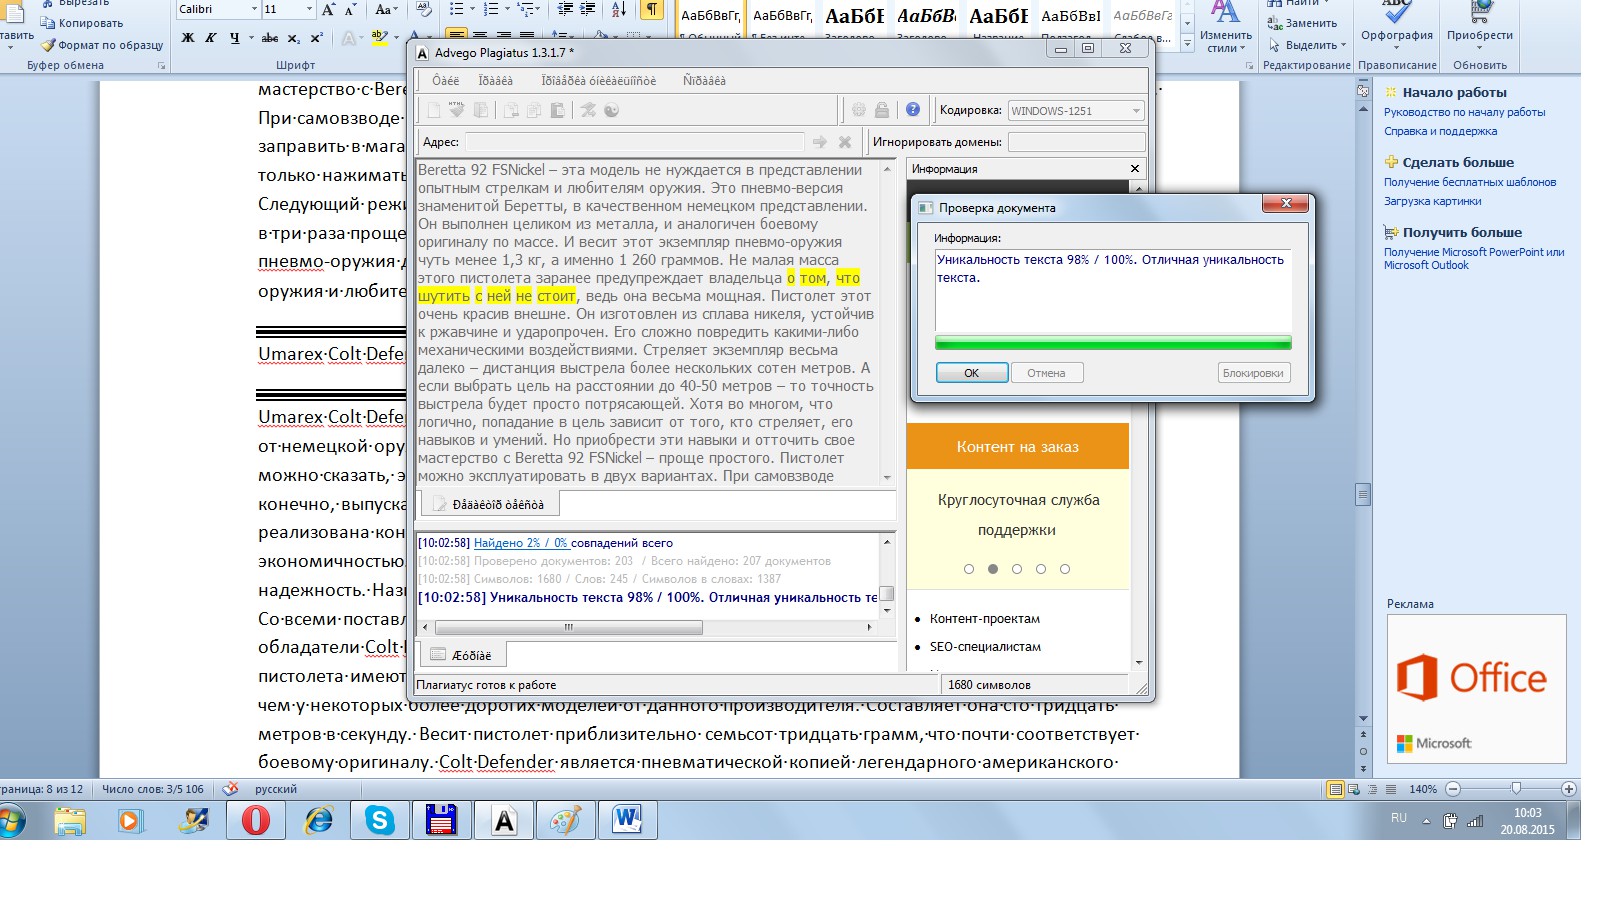Click the paste icon in Plagiatus toolbar
The image size is (1600, 900).
[x=558, y=110]
